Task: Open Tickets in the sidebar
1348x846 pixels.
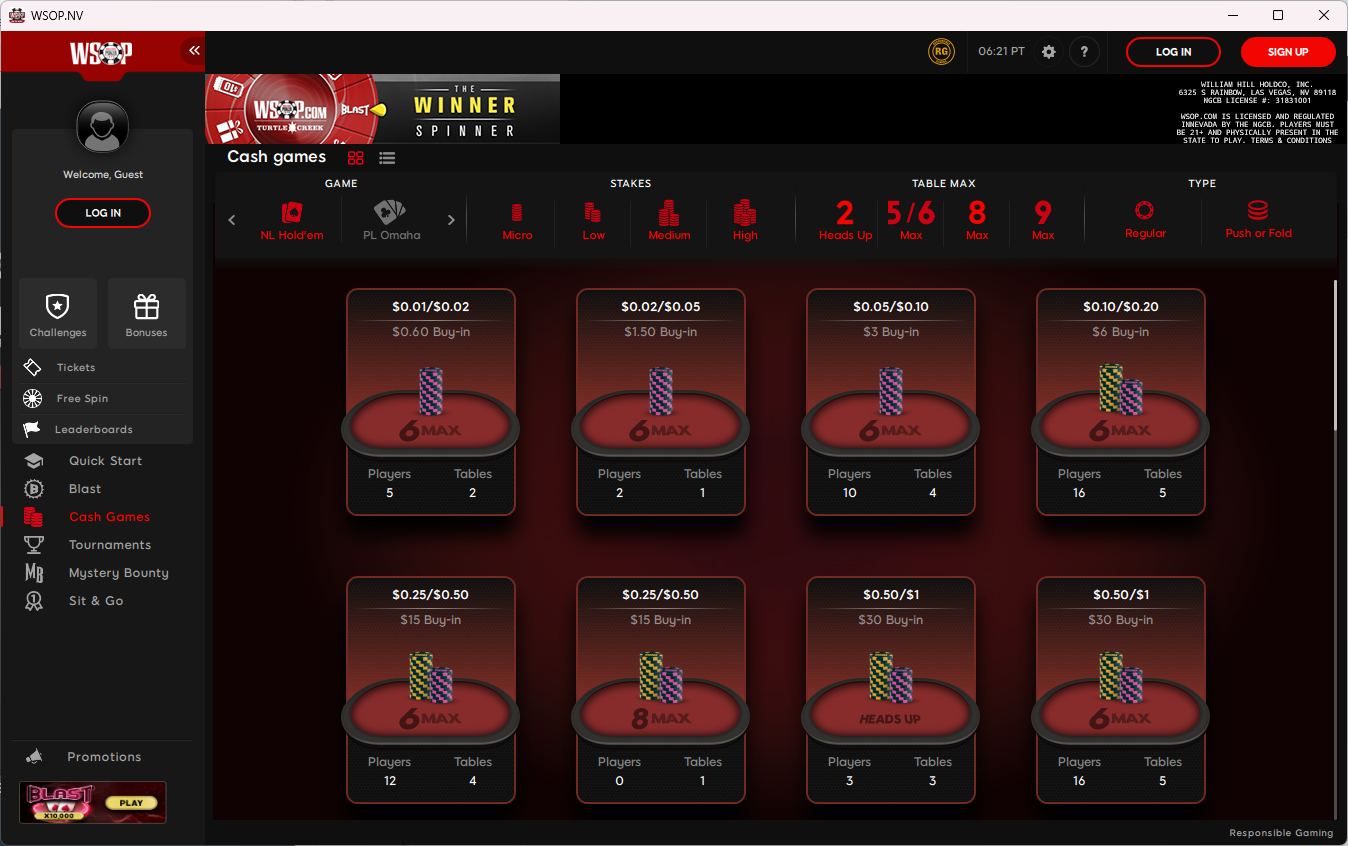Action: [x=104, y=368]
